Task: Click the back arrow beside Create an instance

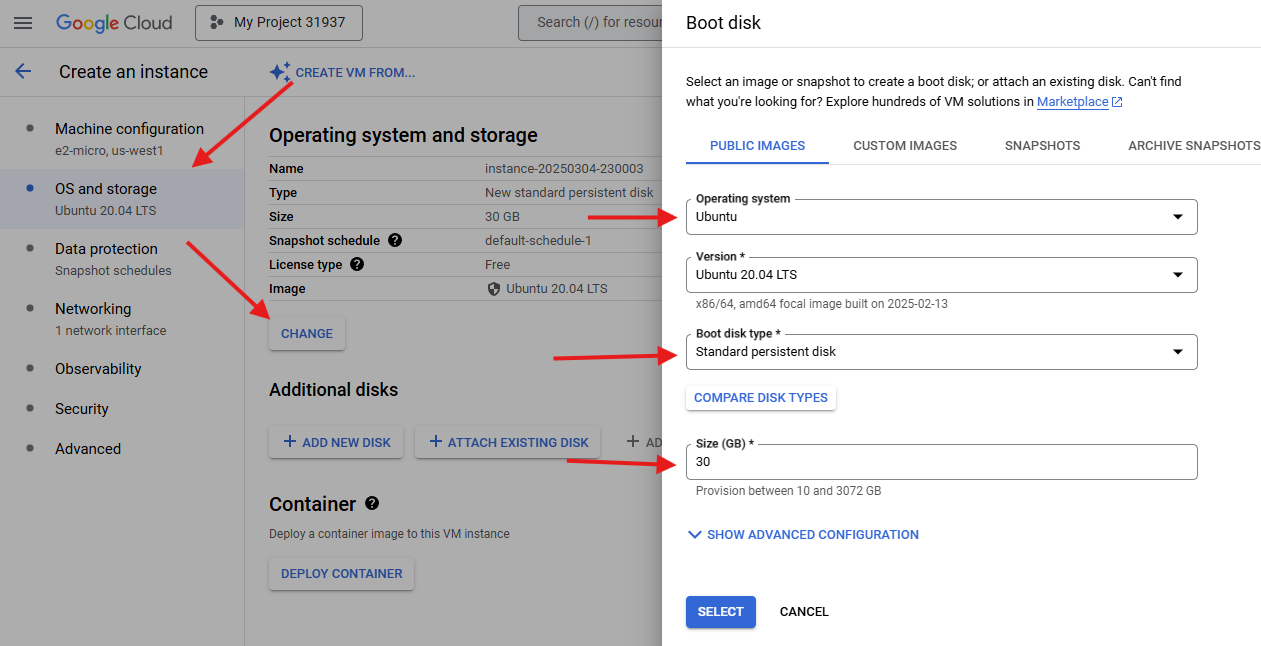Action: click(23, 71)
